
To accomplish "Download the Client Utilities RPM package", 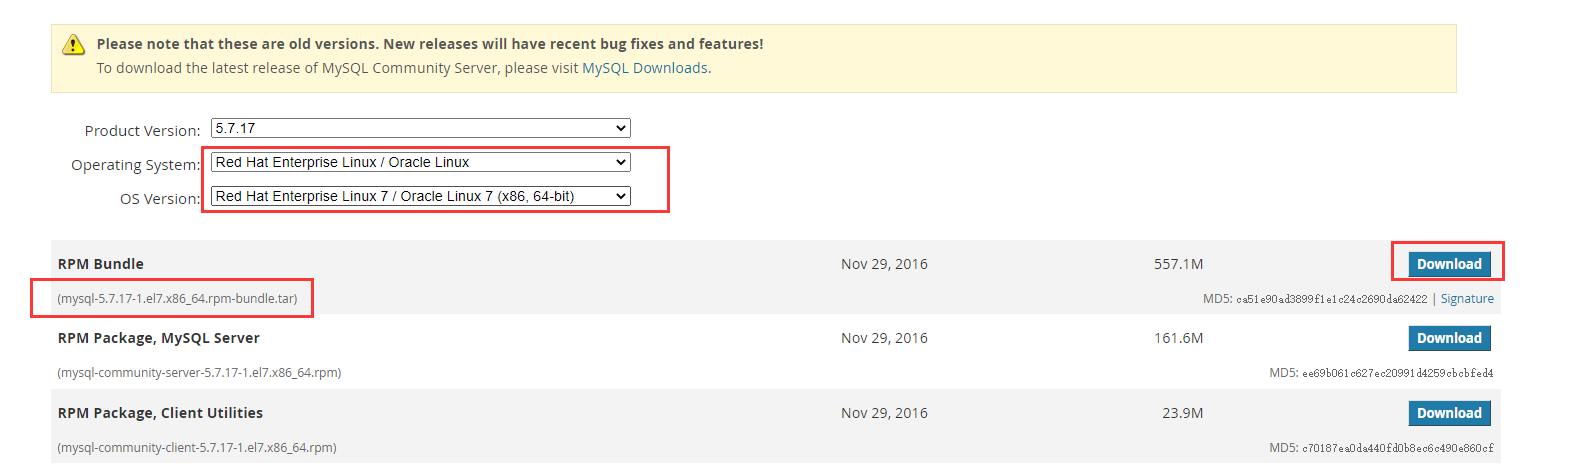I will [x=1449, y=413].
